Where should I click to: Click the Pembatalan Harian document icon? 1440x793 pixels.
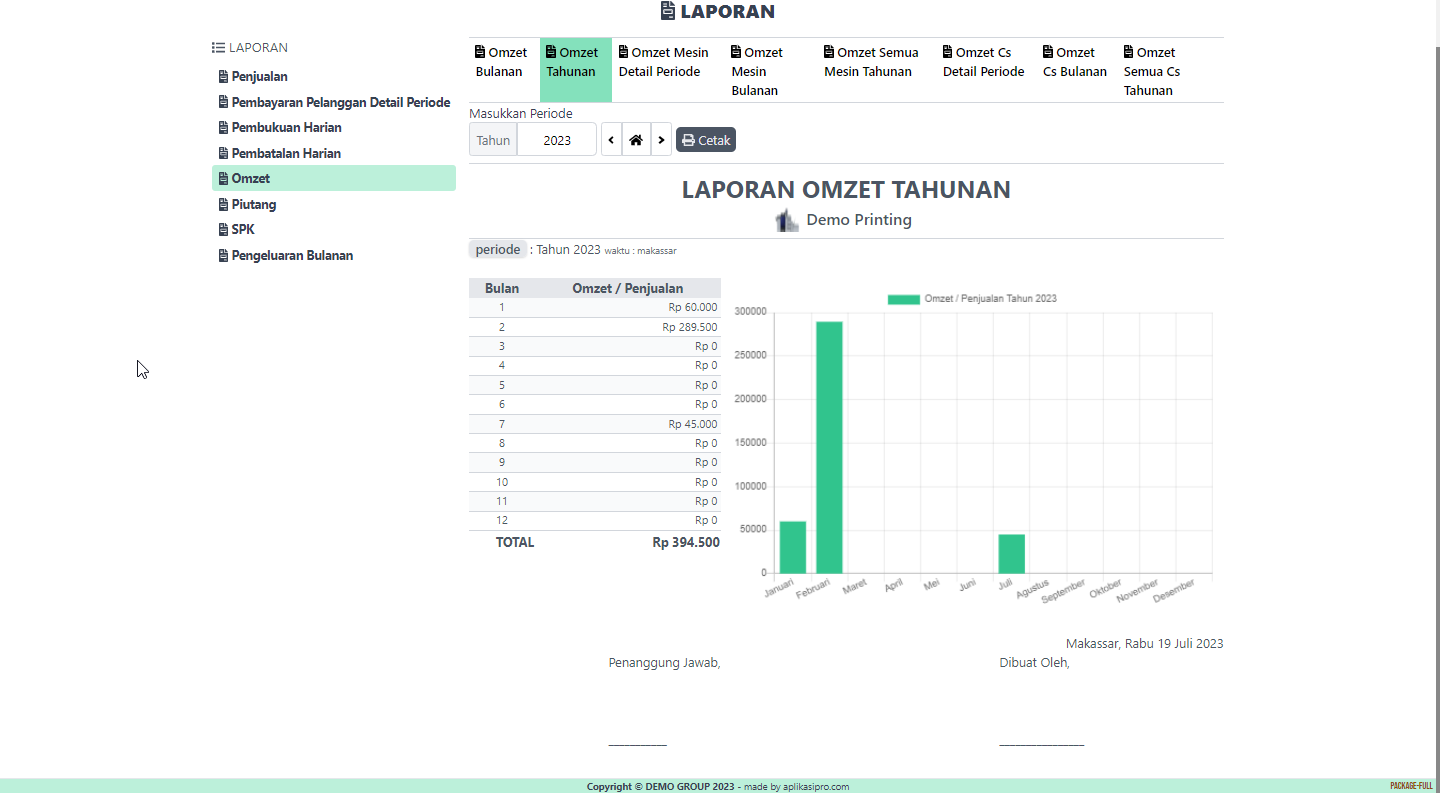point(223,154)
